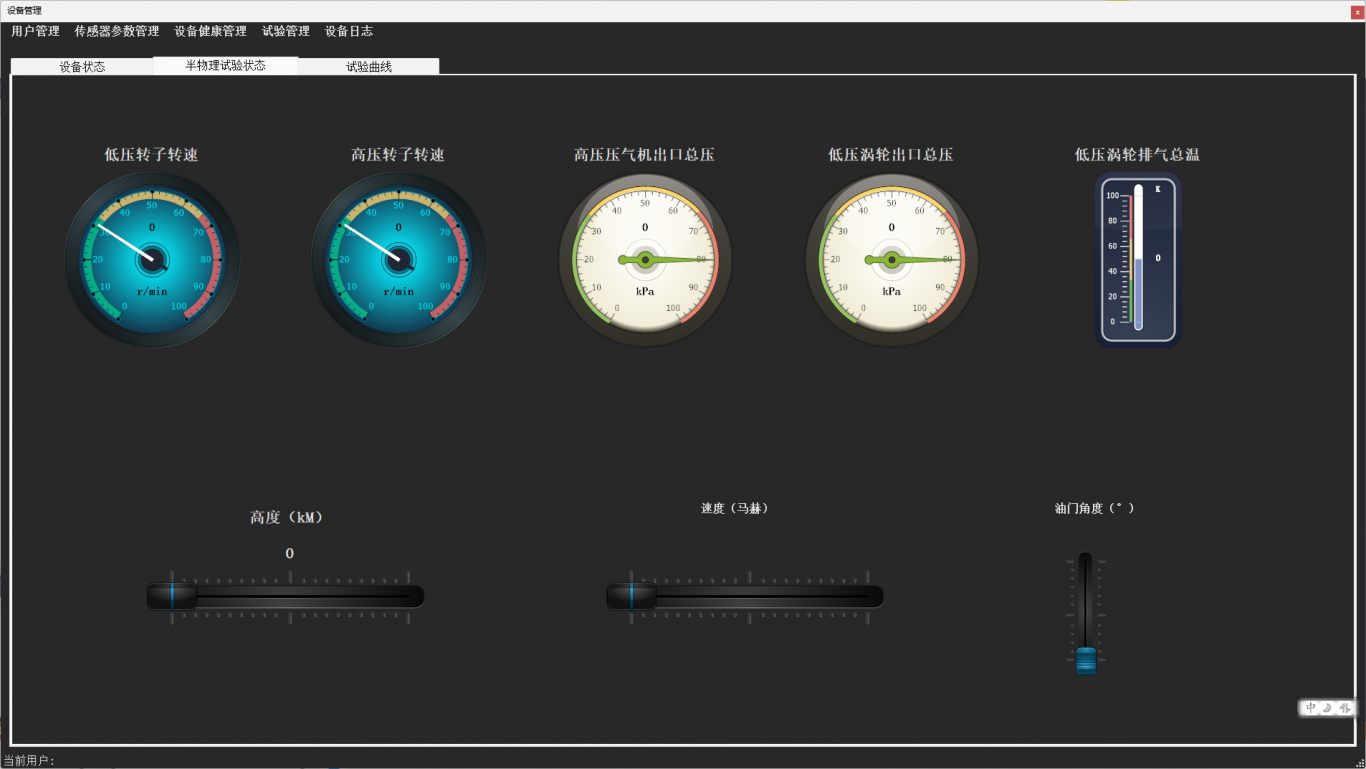The width and height of the screenshot is (1366, 769).
Task: Click the 高度 (kM) slider handle
Action: pos(172,597)
